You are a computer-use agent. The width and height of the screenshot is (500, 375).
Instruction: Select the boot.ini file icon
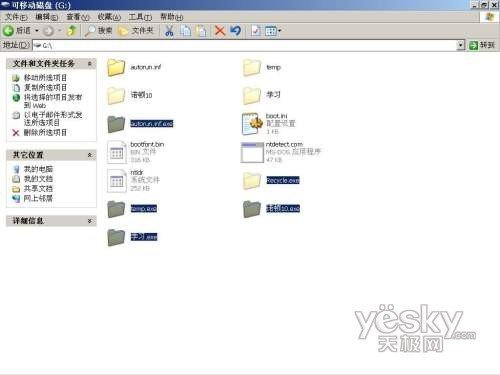[252, 124]
